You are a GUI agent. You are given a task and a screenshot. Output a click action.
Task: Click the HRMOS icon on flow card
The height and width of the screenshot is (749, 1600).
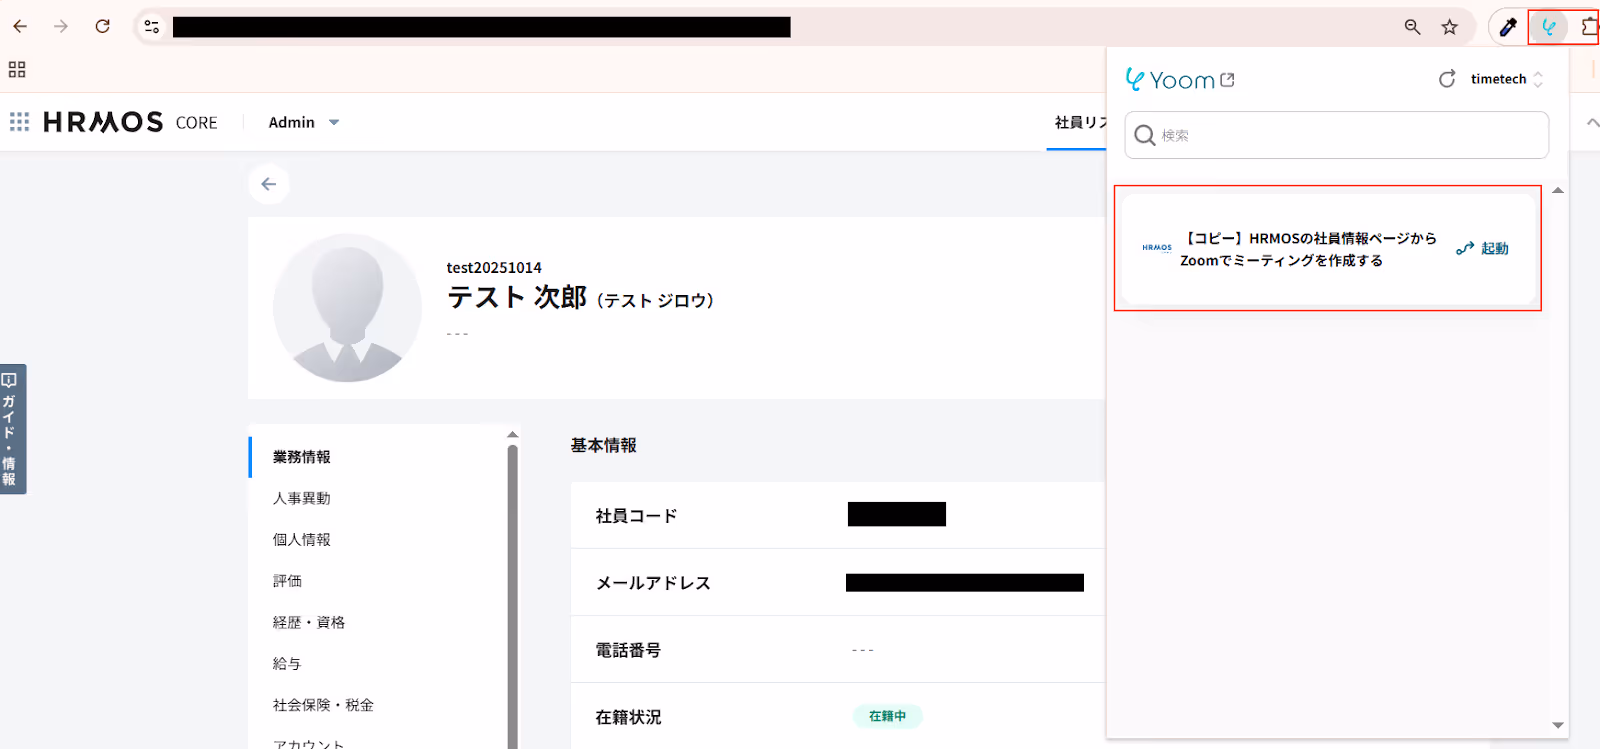(x=1157, y=248)
